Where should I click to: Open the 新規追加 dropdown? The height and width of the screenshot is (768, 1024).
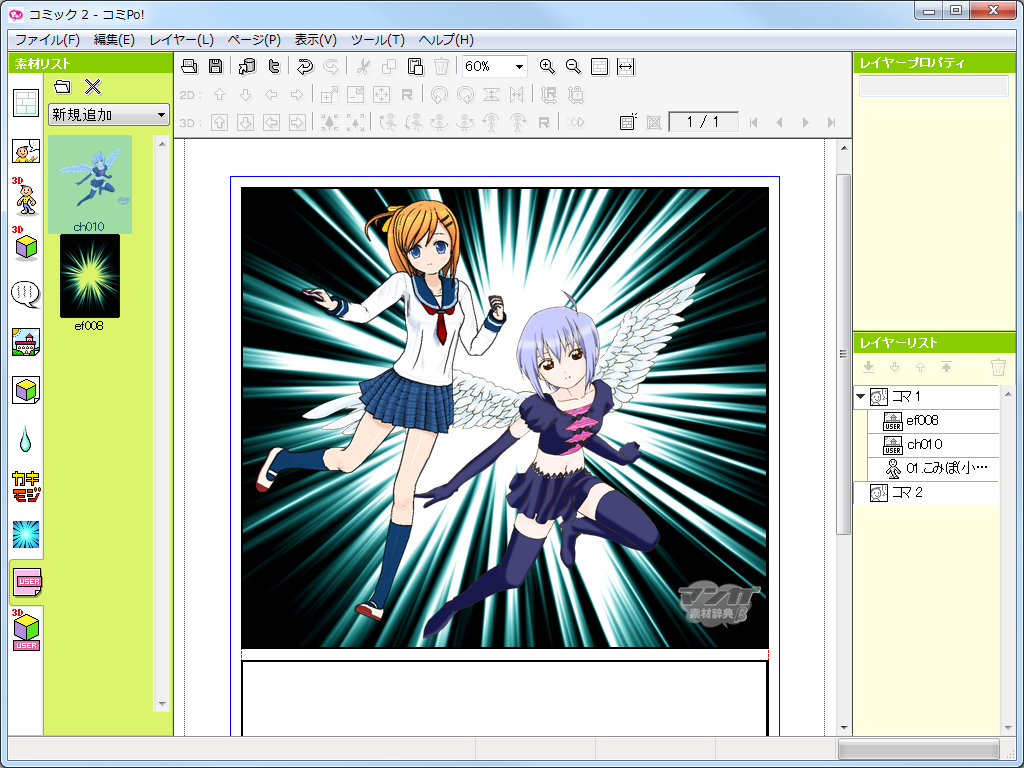point(109,115)
